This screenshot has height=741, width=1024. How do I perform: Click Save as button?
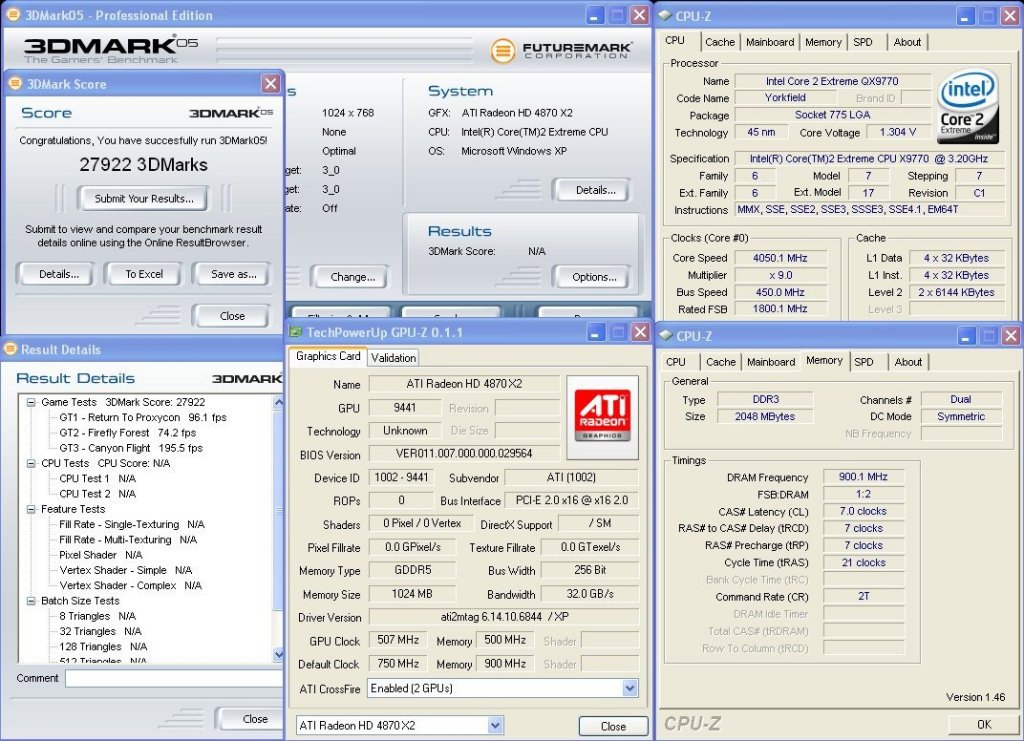(233, 274)
